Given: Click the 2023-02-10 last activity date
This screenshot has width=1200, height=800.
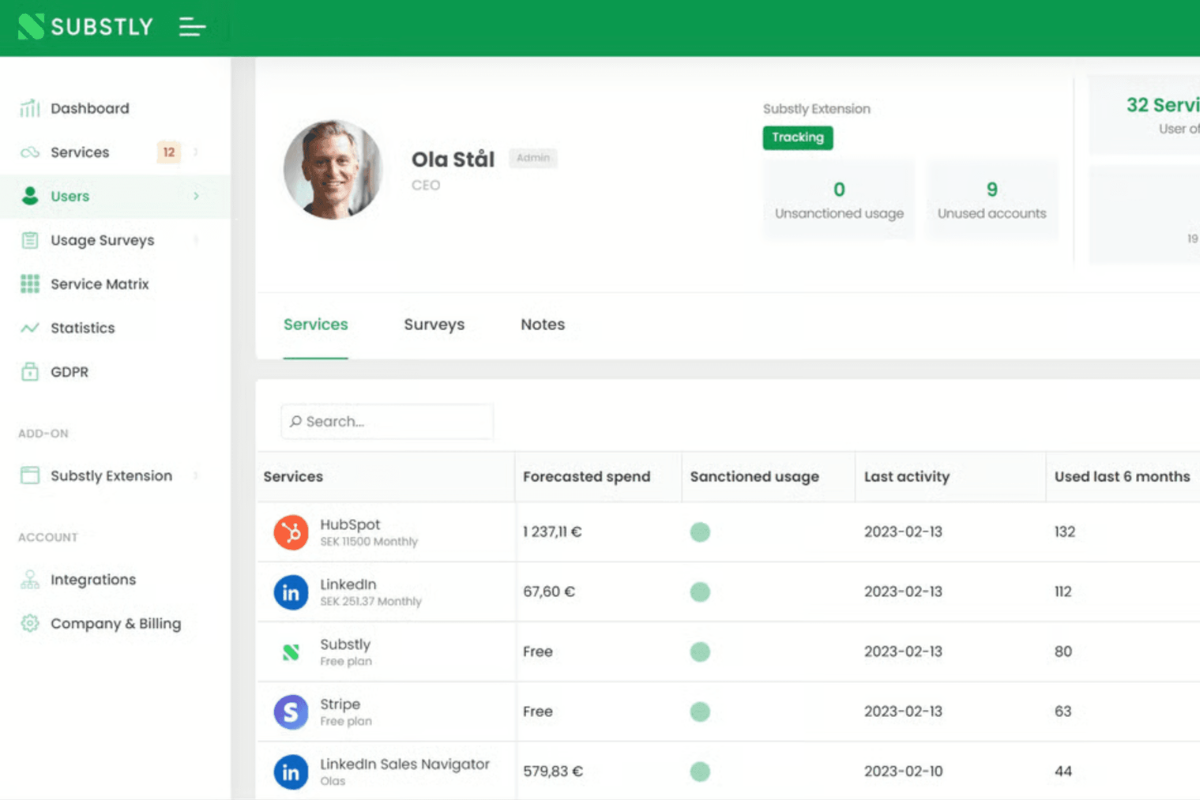Looking at the screenshot, I should [x=903, y=772].
